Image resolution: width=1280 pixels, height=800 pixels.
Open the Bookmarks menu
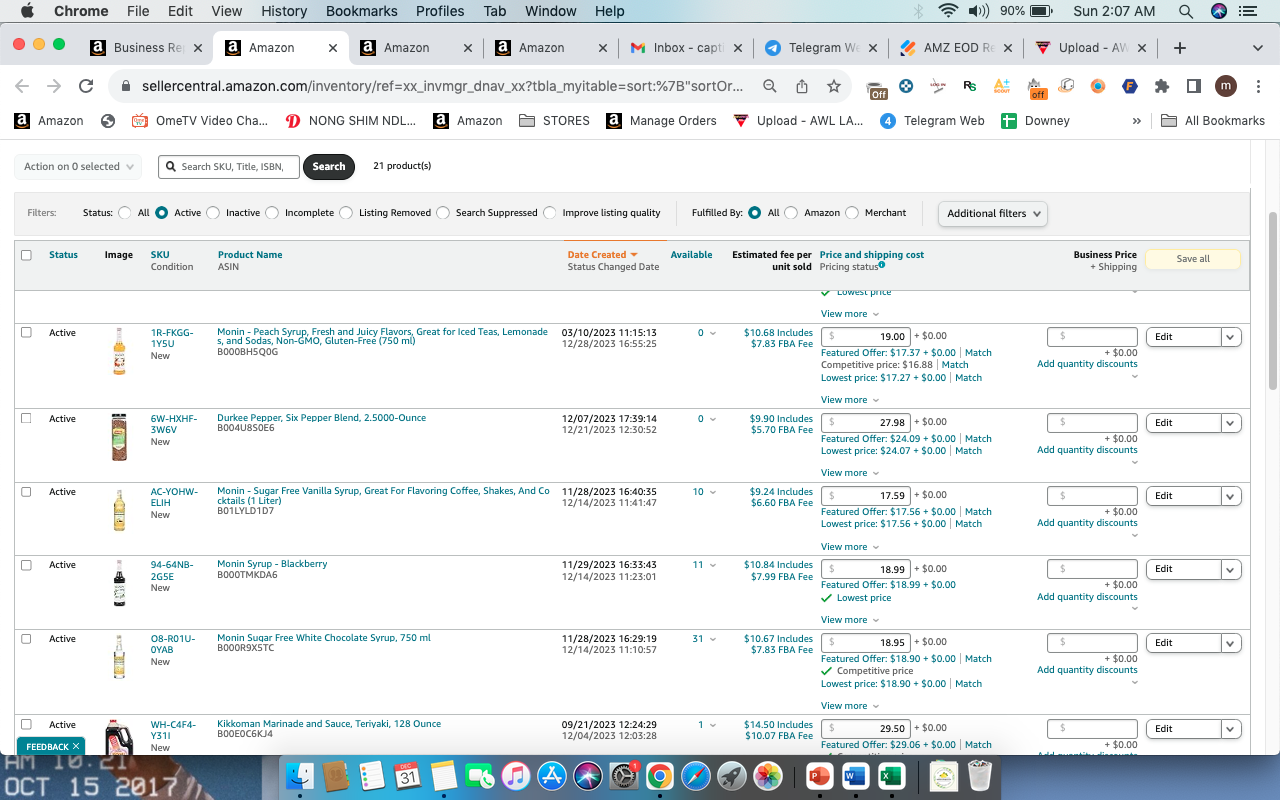coord(360,11)
